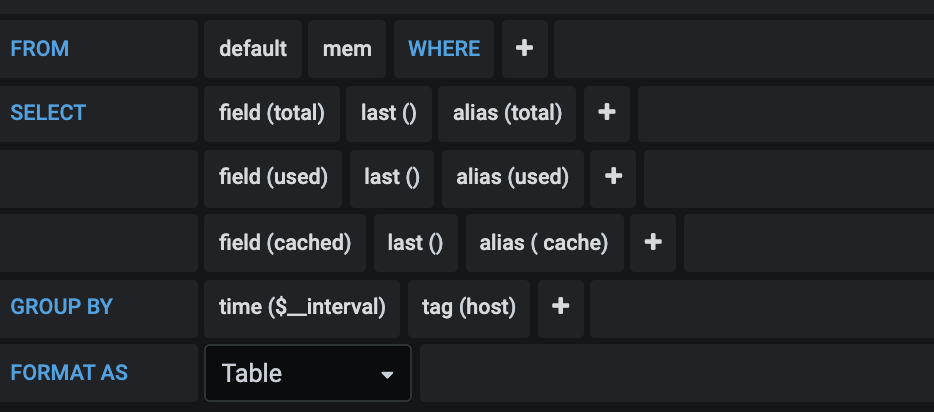Click the WHERE keyword label
The height and width of the screenshot is (412, 934).
444,48
